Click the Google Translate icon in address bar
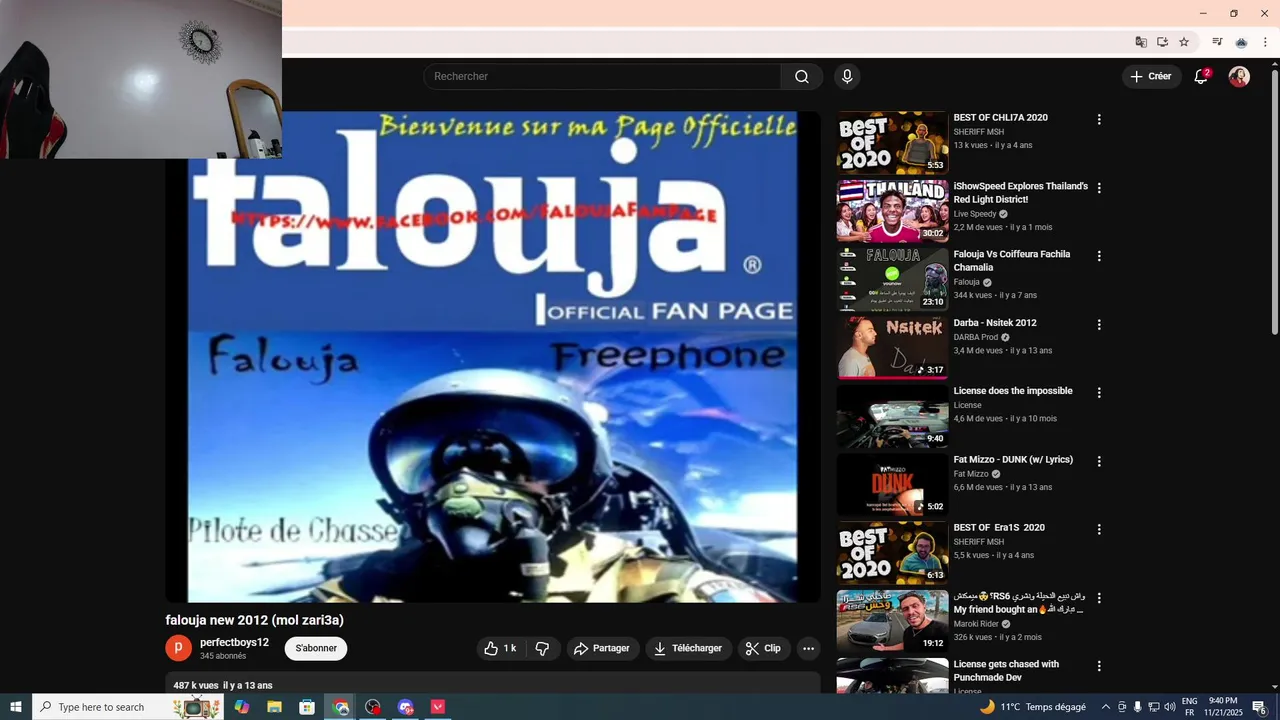Viewport: 1280px width, 720px height. (x=1141, y=42)
